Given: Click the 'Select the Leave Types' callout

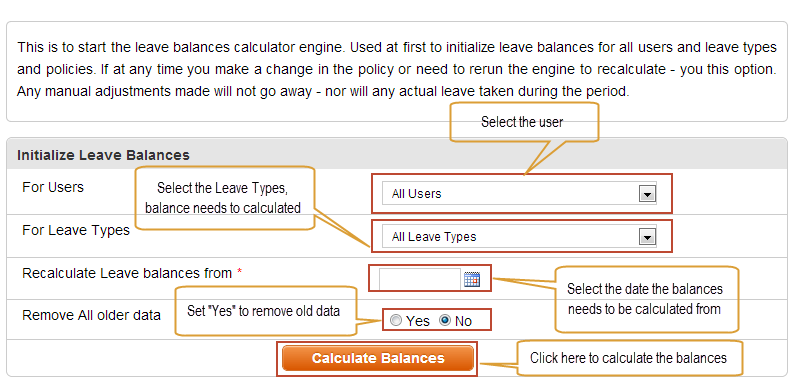Looking at the screenshot, I should [225, 198].
